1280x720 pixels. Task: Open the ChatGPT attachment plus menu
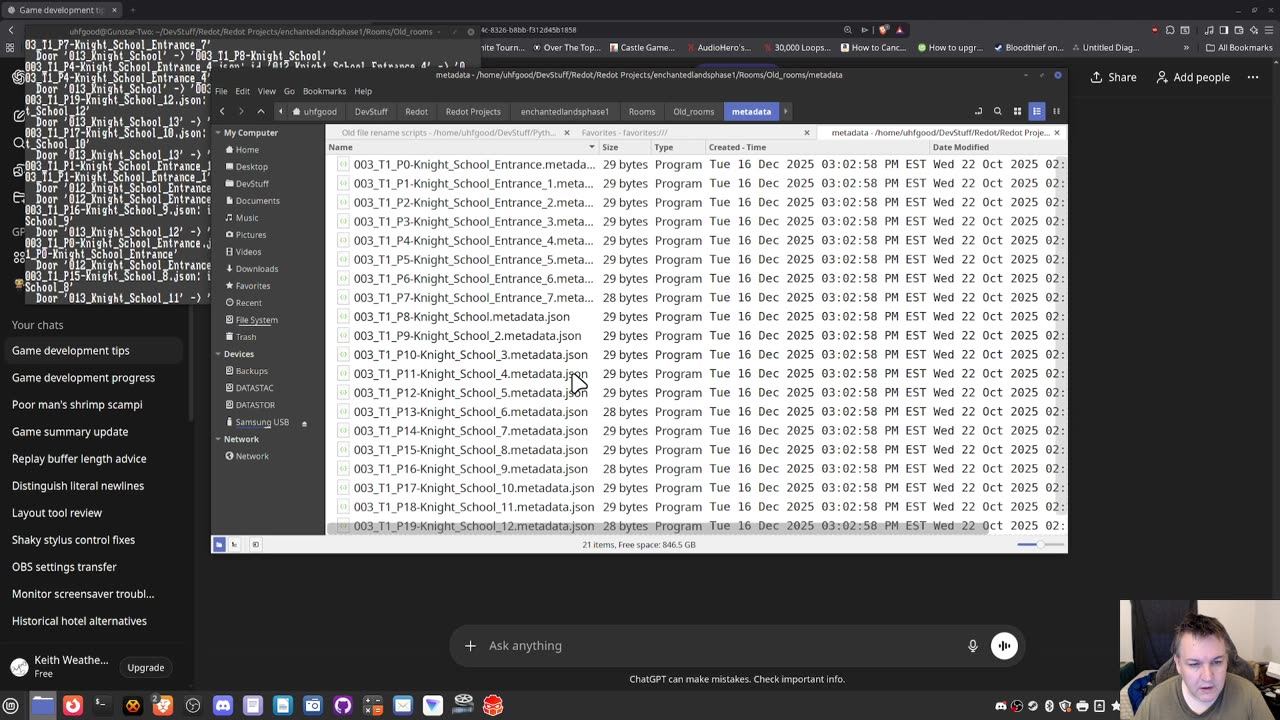(470, 646)
